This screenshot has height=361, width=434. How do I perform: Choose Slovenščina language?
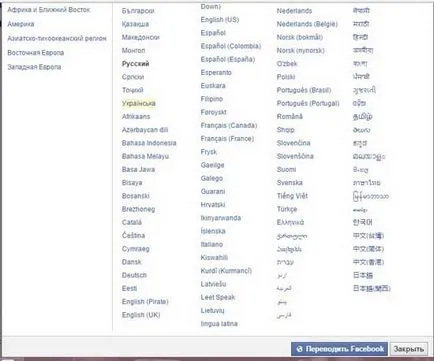[x=295, y=156]
